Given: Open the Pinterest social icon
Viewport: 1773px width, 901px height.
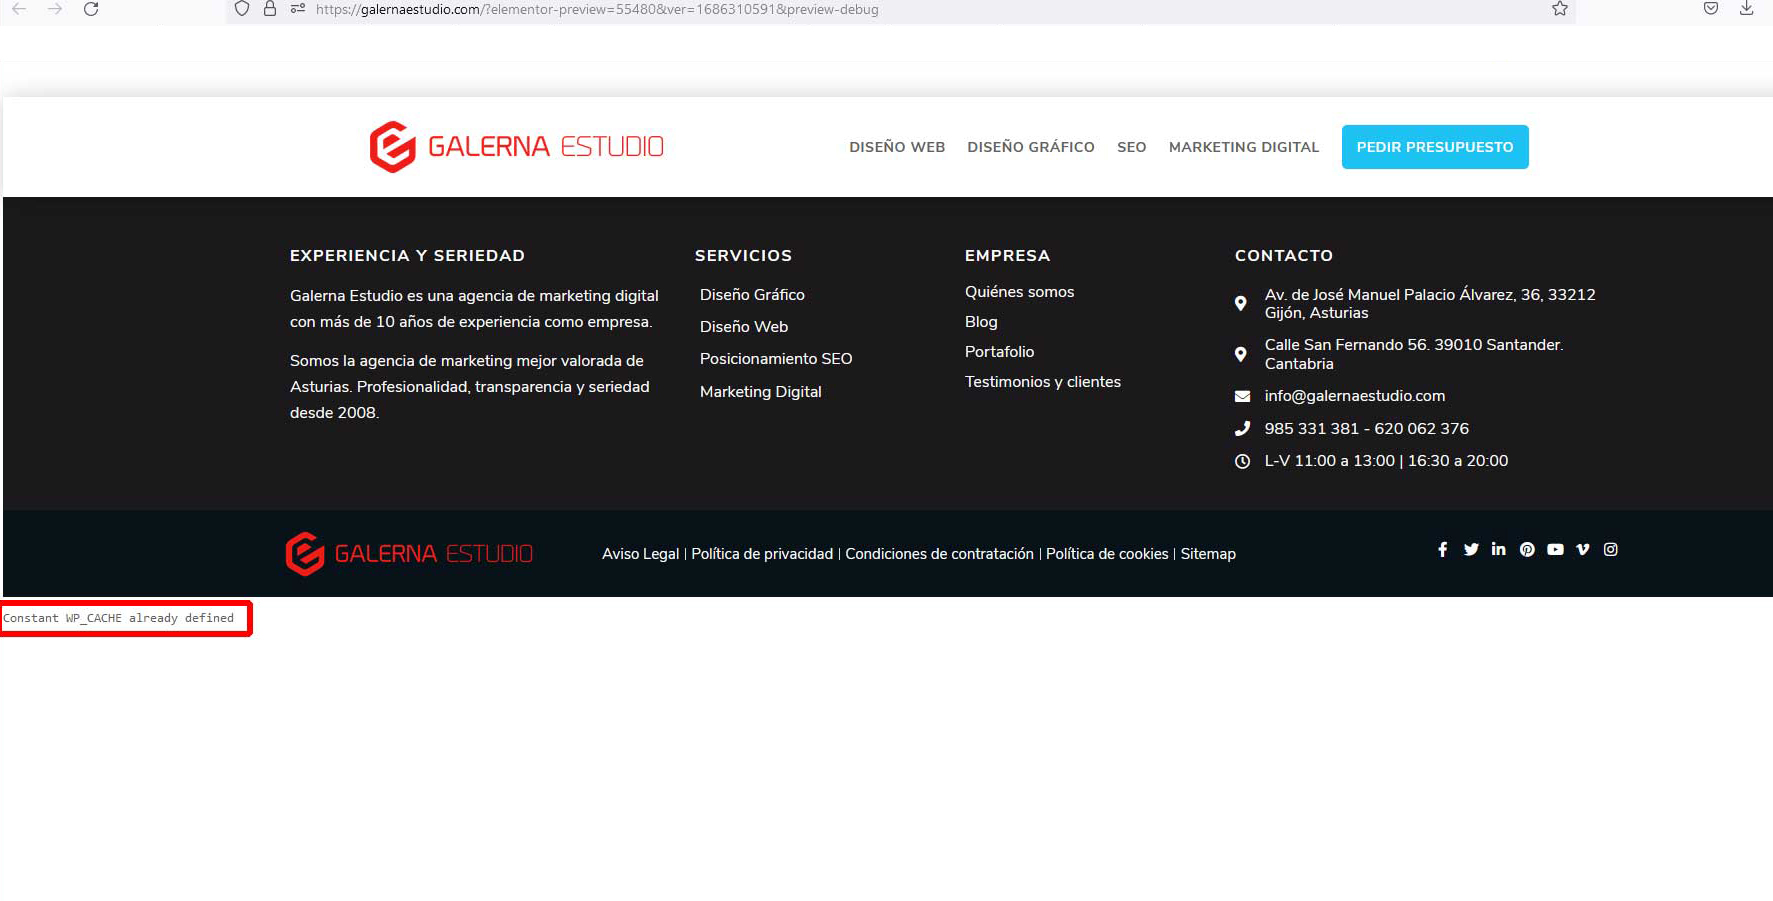Looking at the screenshot, I should pos(1527,549).
